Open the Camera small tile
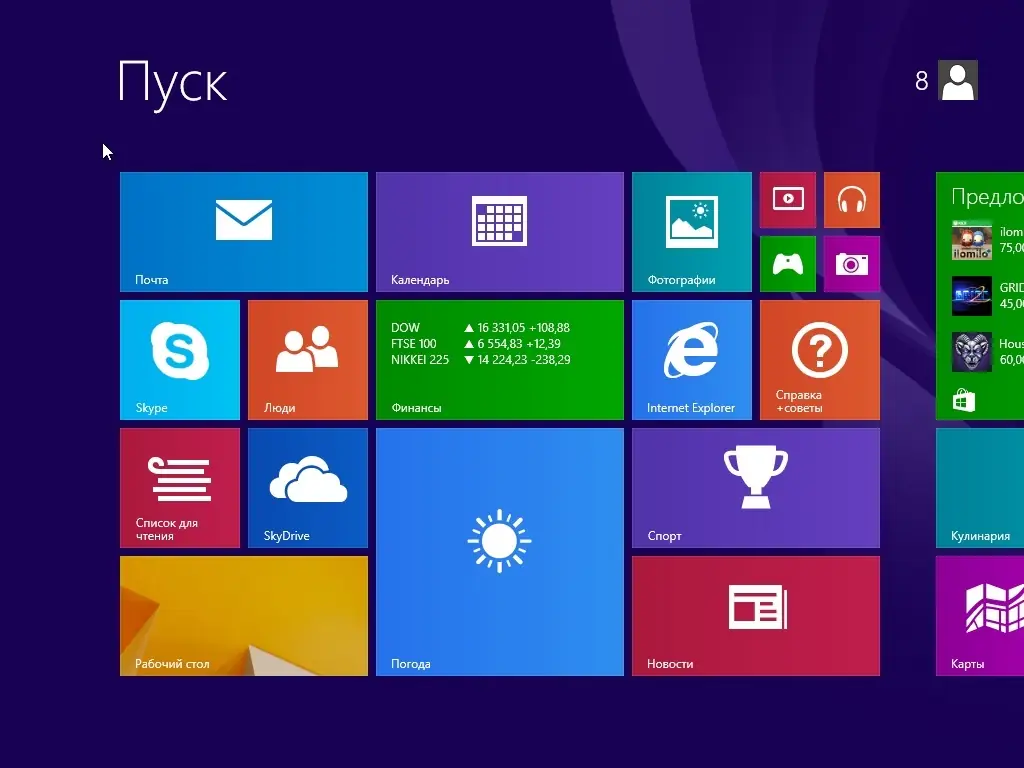Screen dimensions: 1024x768 click(852, 264)
